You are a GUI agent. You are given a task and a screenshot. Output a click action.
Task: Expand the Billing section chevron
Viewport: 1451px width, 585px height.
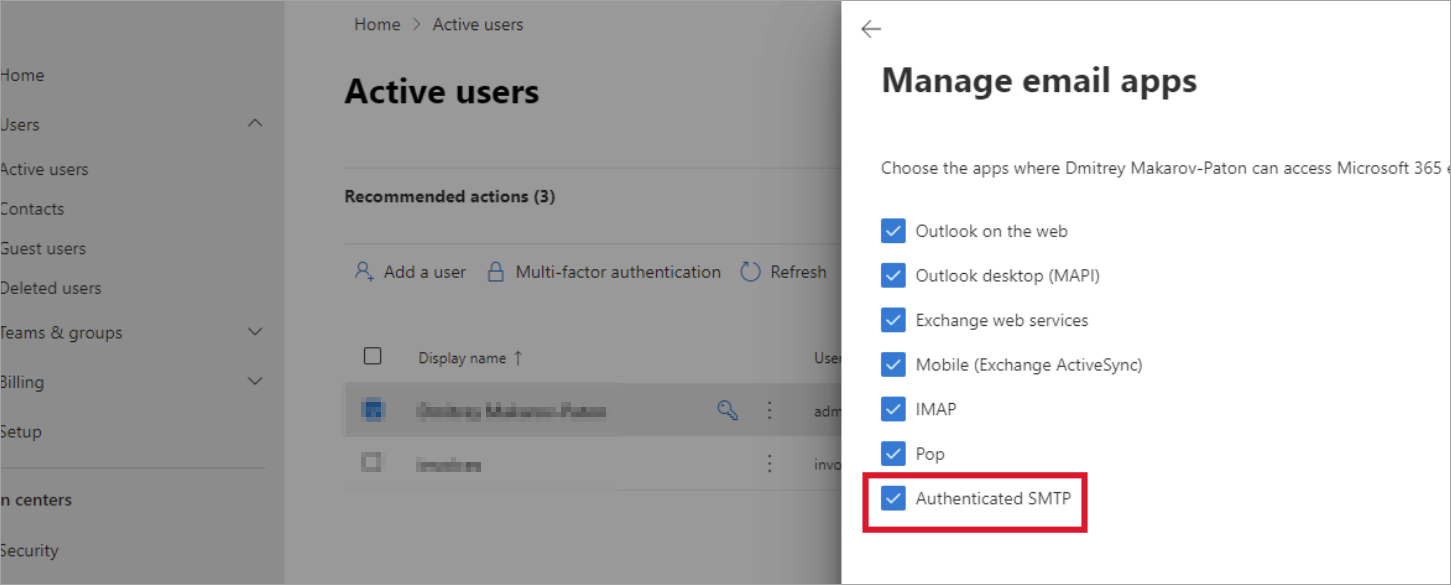pos(255,381)
